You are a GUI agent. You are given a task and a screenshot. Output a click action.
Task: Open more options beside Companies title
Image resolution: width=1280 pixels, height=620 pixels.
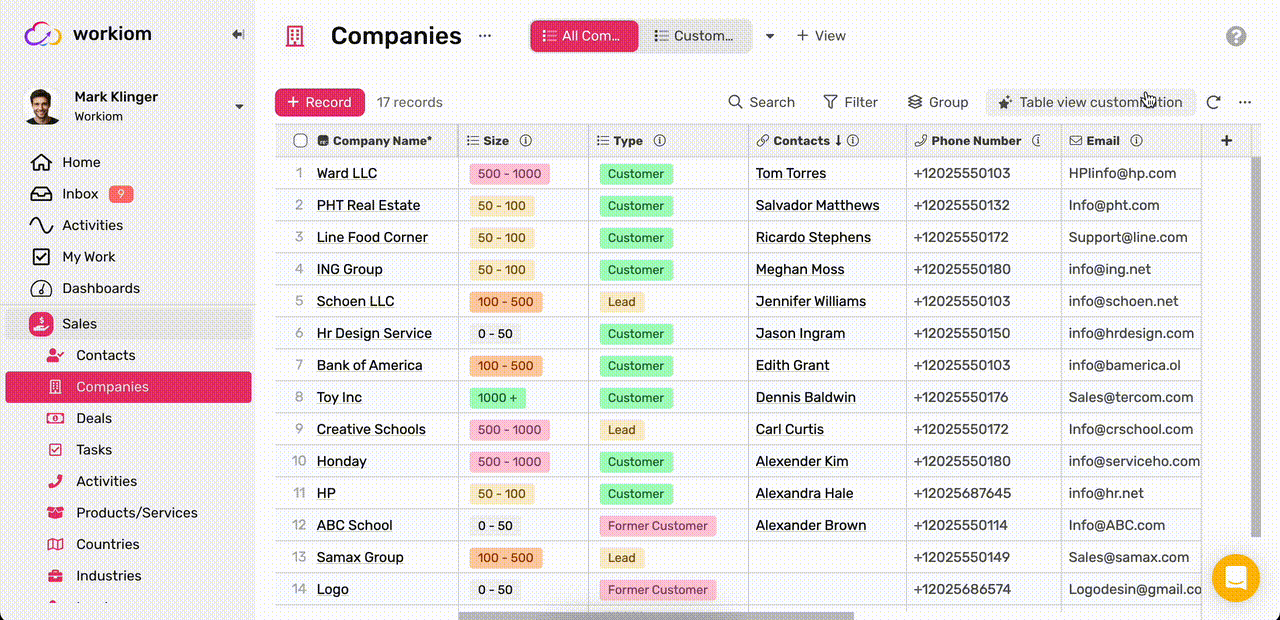pyautogui.click(x=485, y=36)
